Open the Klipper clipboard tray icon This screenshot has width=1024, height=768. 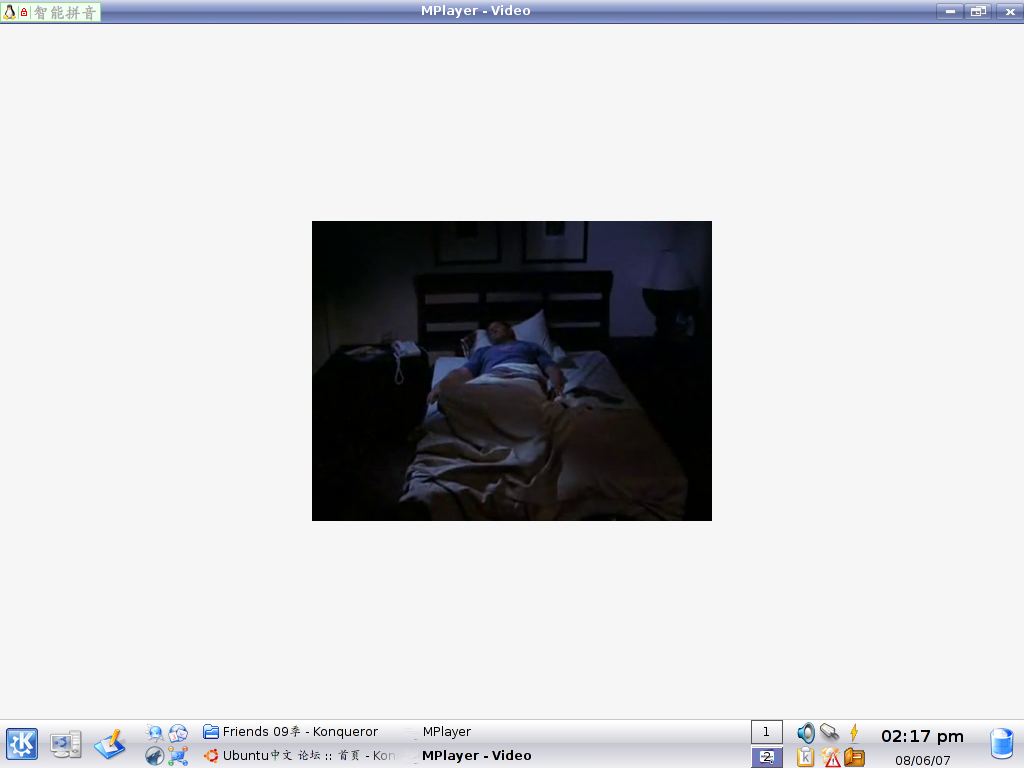pyautogui.click(x=806, y=757)
